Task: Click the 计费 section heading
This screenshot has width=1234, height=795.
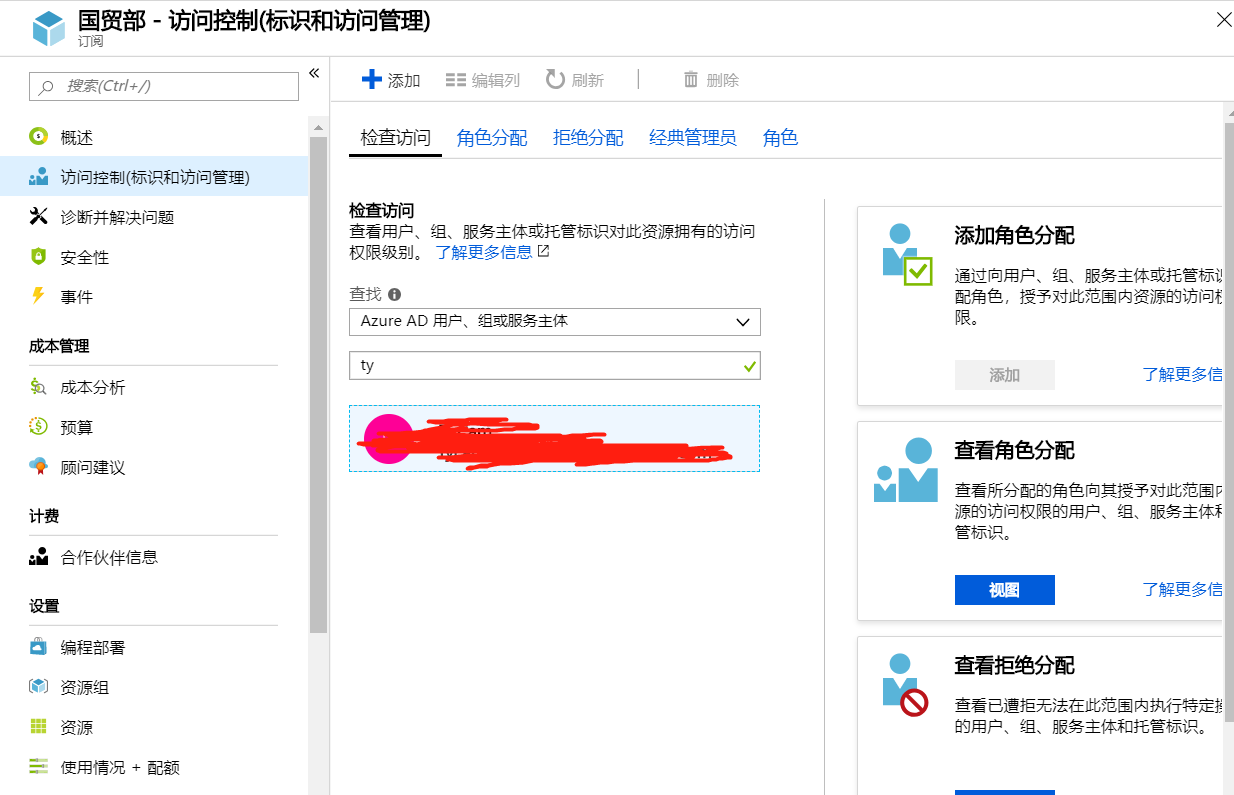Action: pyautogui.click(x=44, y=516)
